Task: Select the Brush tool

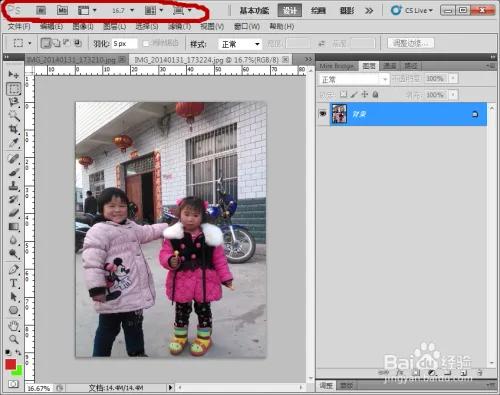Action: point(13,172)
